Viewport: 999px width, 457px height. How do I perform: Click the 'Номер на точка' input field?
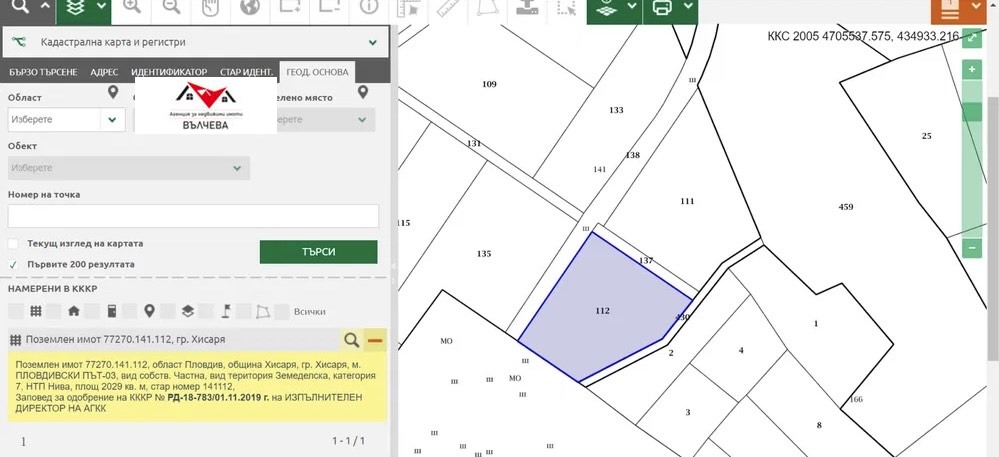193,216
